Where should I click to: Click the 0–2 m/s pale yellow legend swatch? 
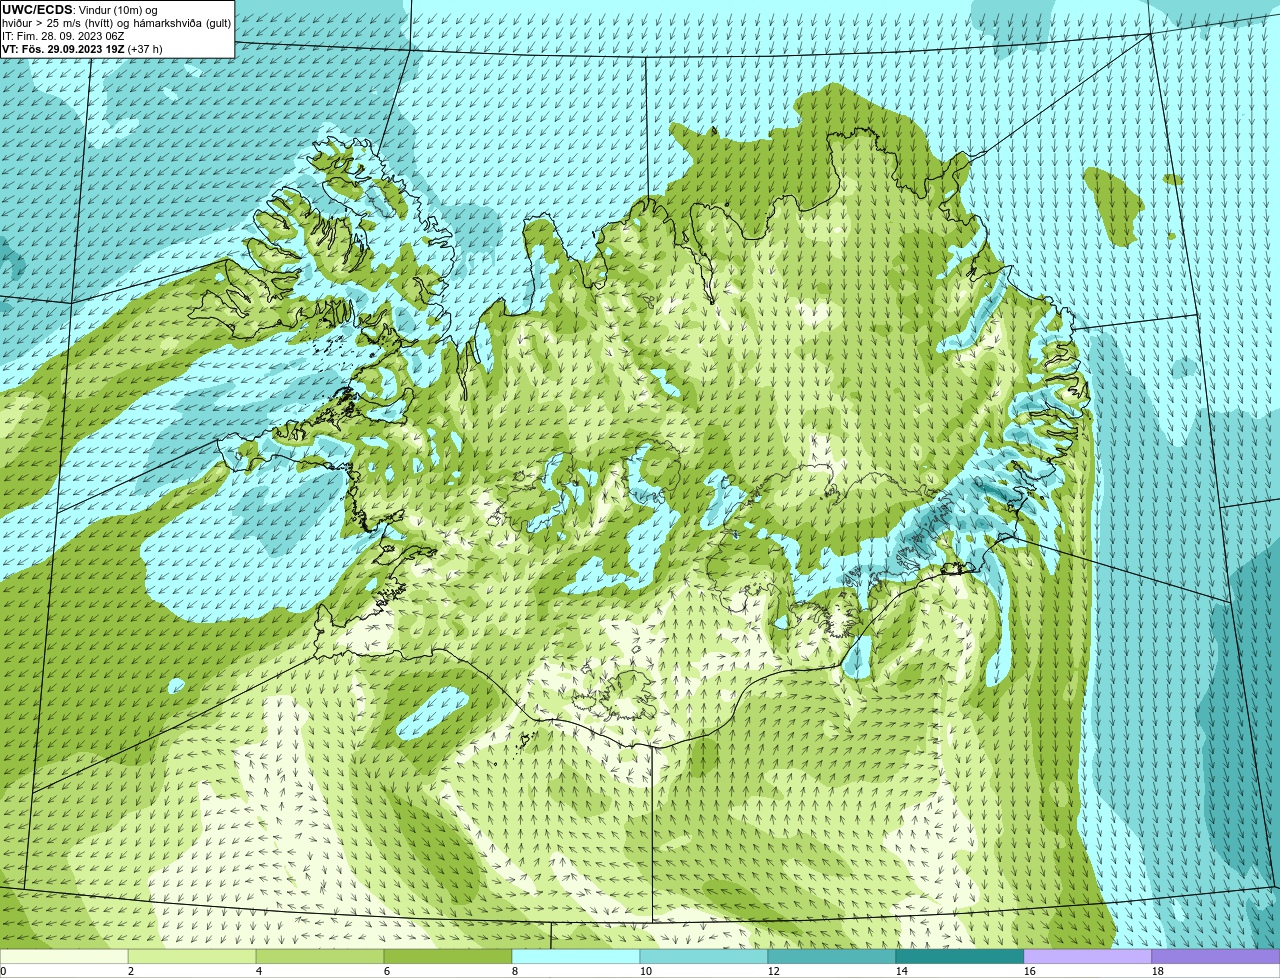click(x=64, y=957)
